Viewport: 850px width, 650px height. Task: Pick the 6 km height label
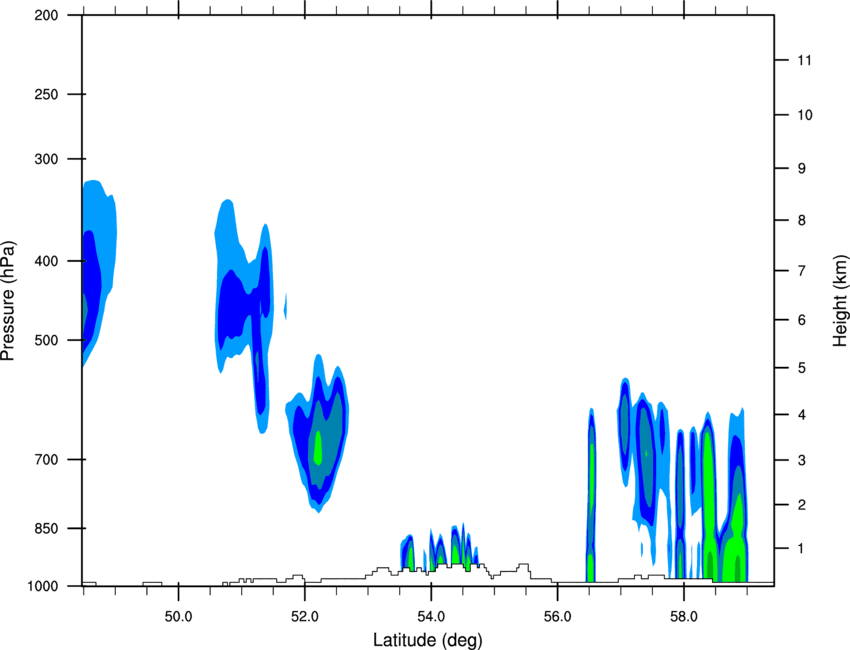tap(802, 320)
